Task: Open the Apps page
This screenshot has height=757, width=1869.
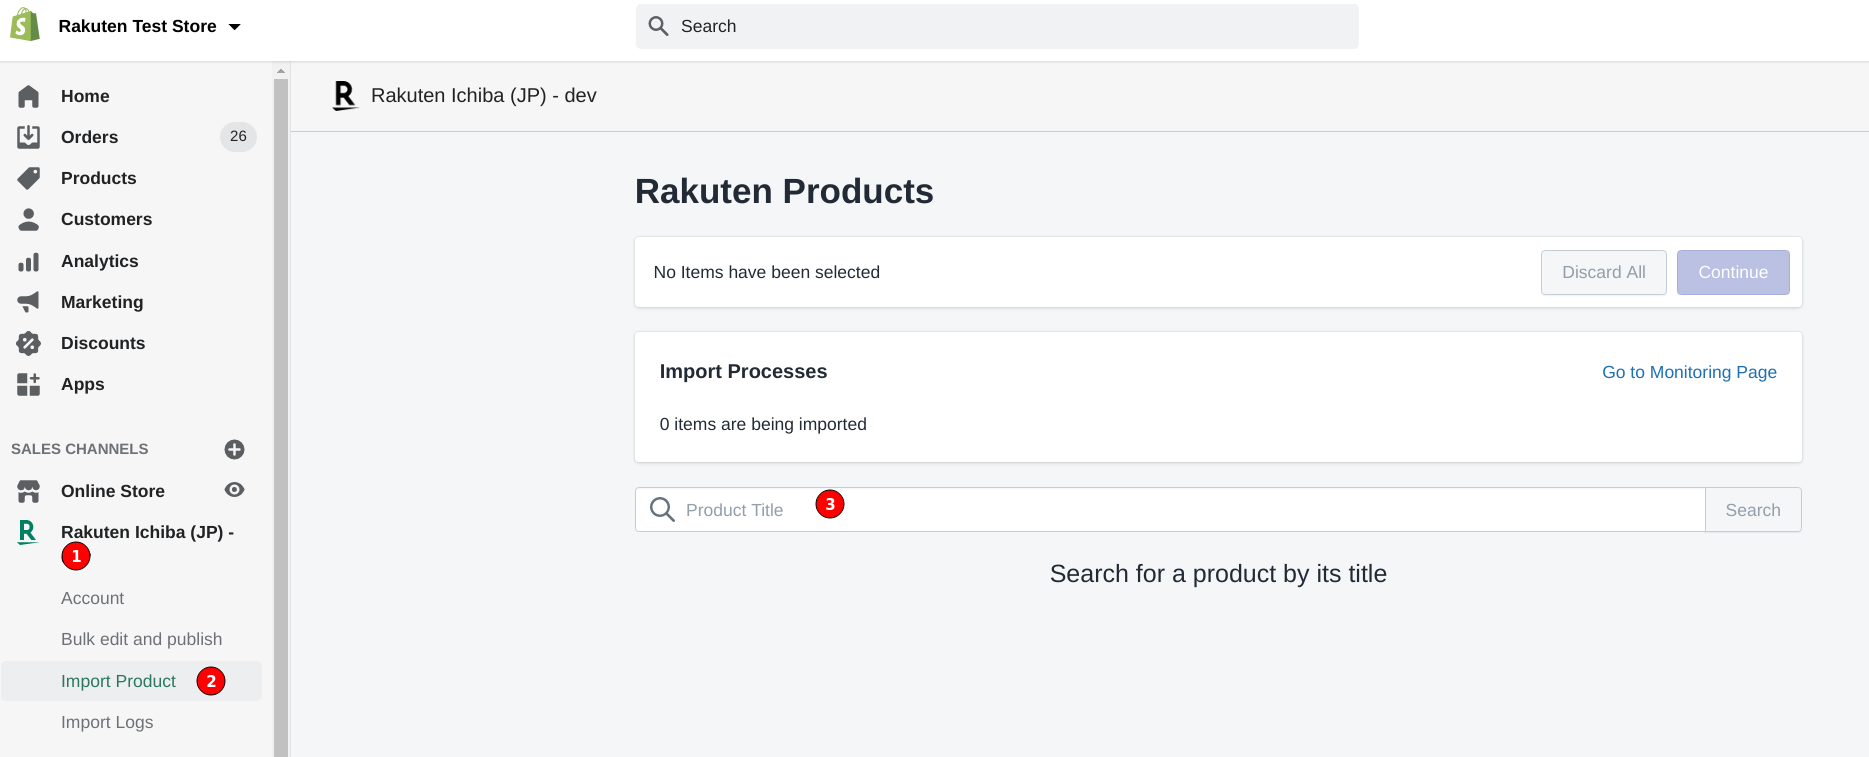Action: coord(82,384)
